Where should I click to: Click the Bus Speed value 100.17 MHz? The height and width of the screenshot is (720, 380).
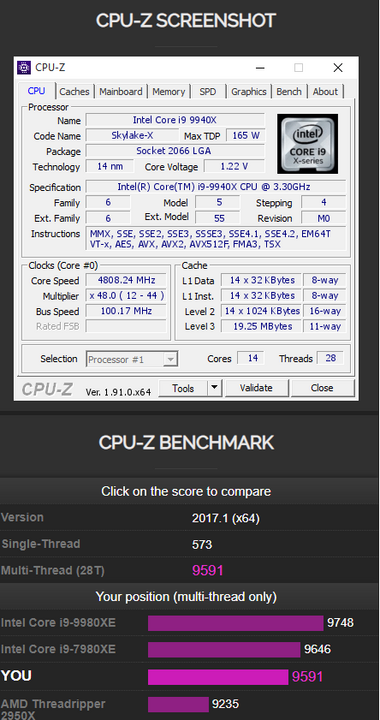click(126, 311)
